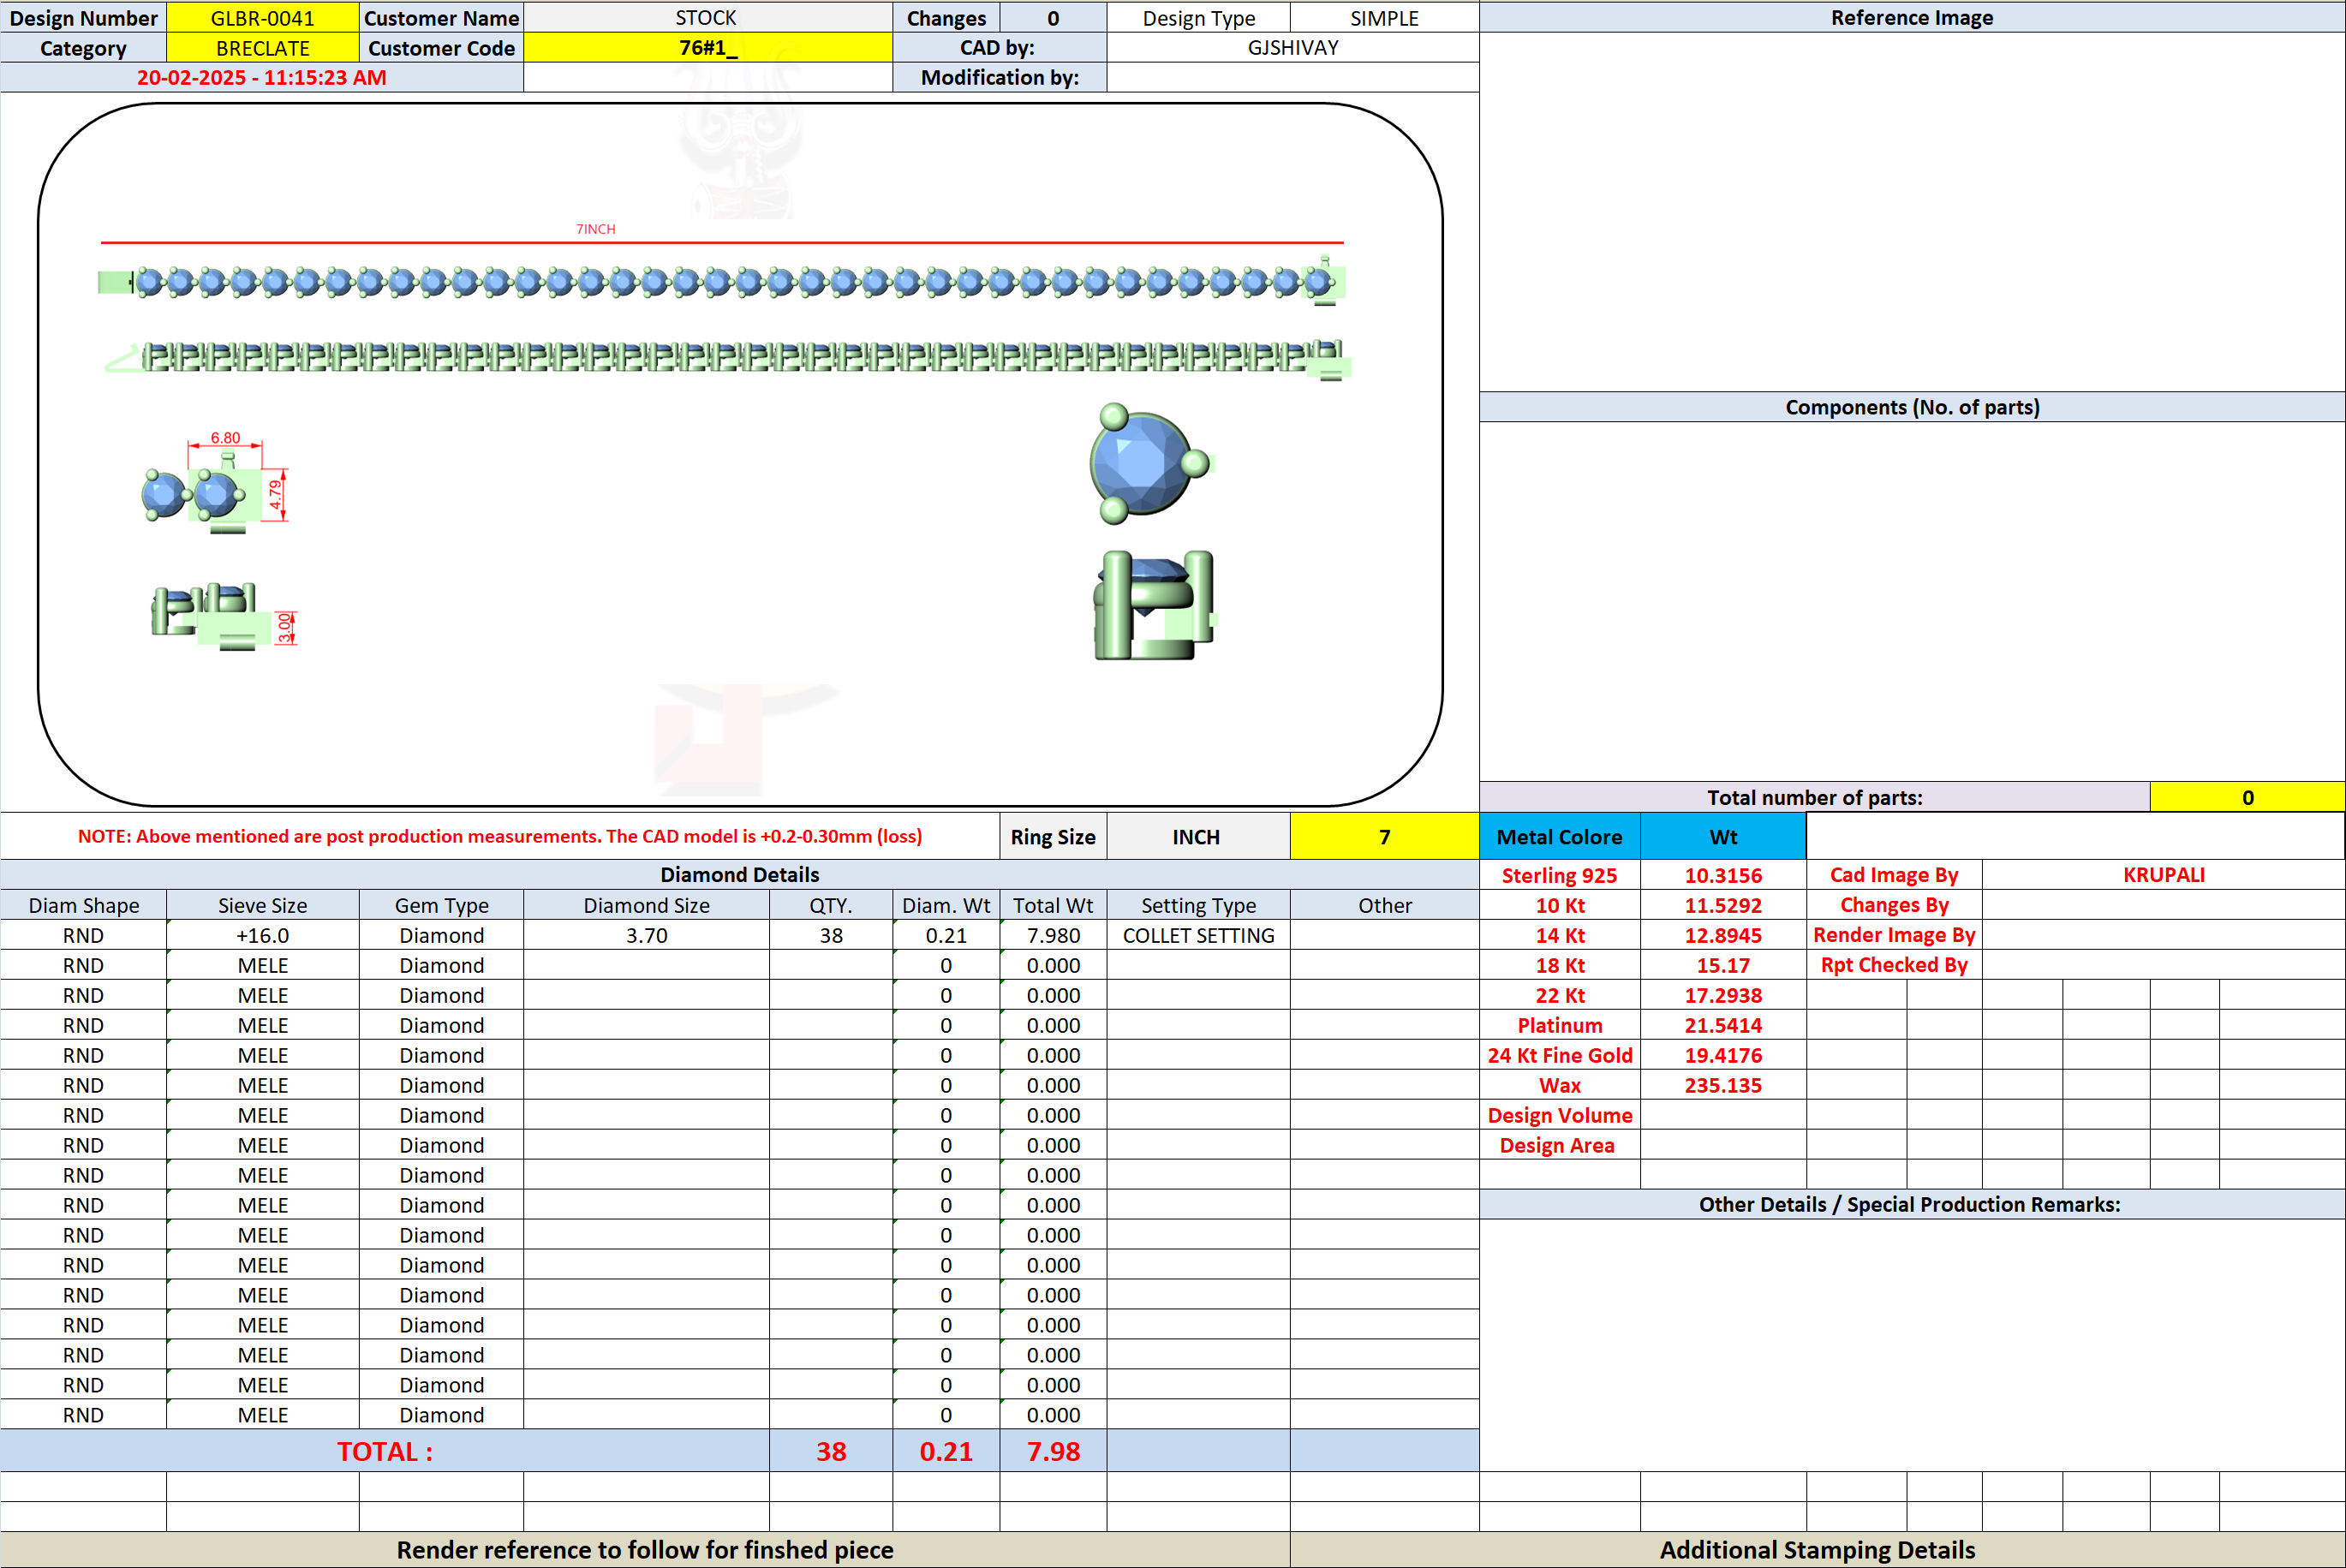Select customer code cell 76#1_
The width and height of the screenshot is (2346, 1568).
point(708,48)
